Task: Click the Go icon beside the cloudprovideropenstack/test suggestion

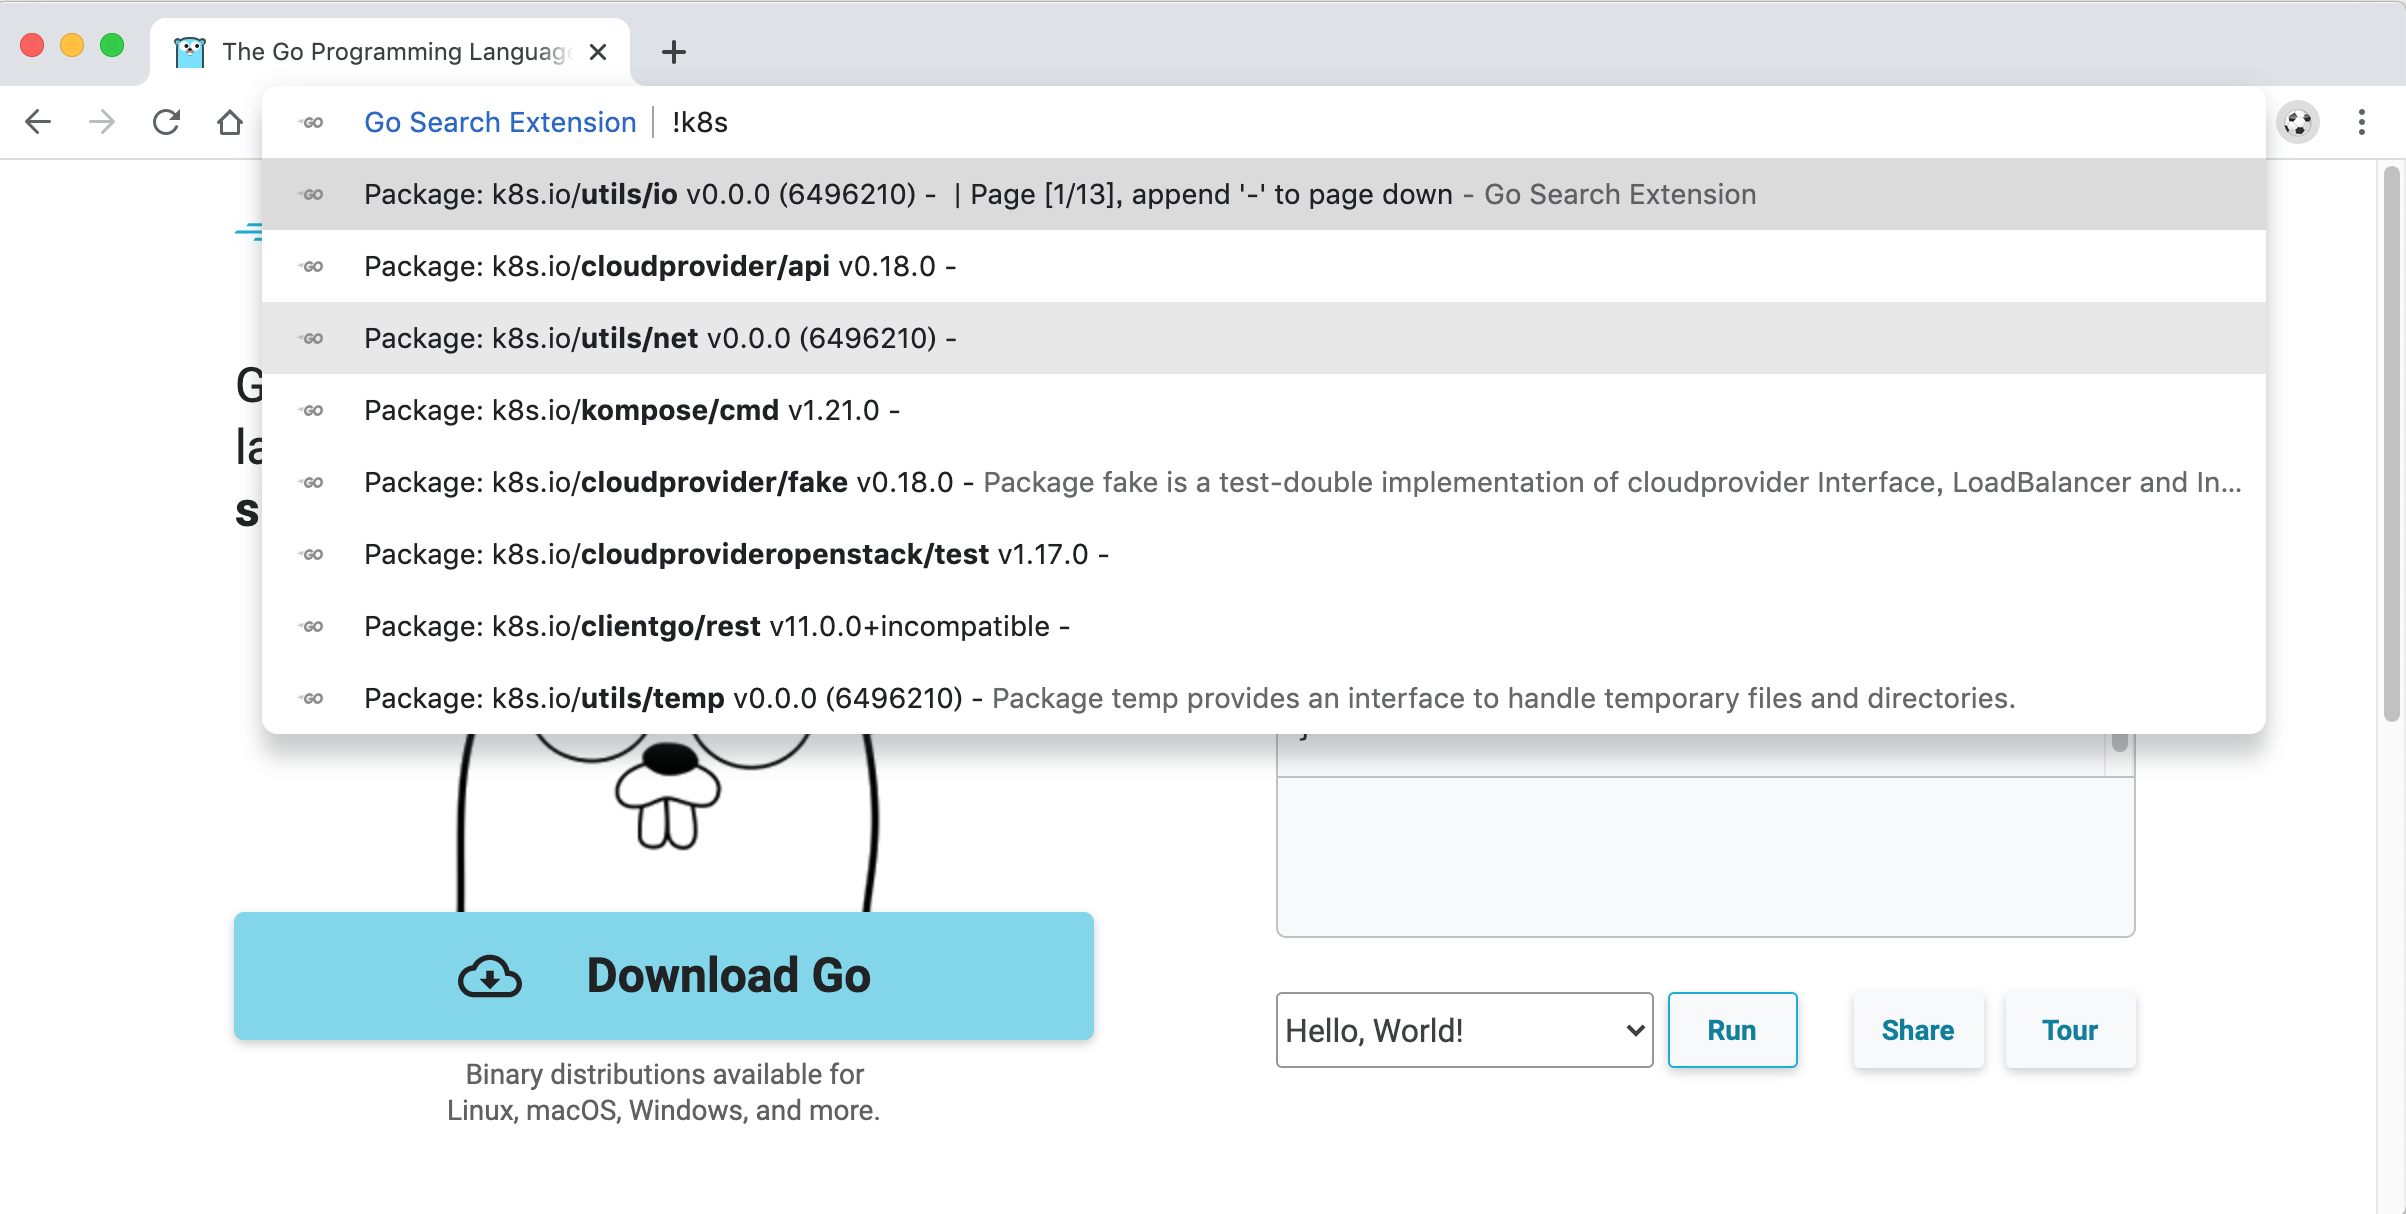Action: pos(312,554)
